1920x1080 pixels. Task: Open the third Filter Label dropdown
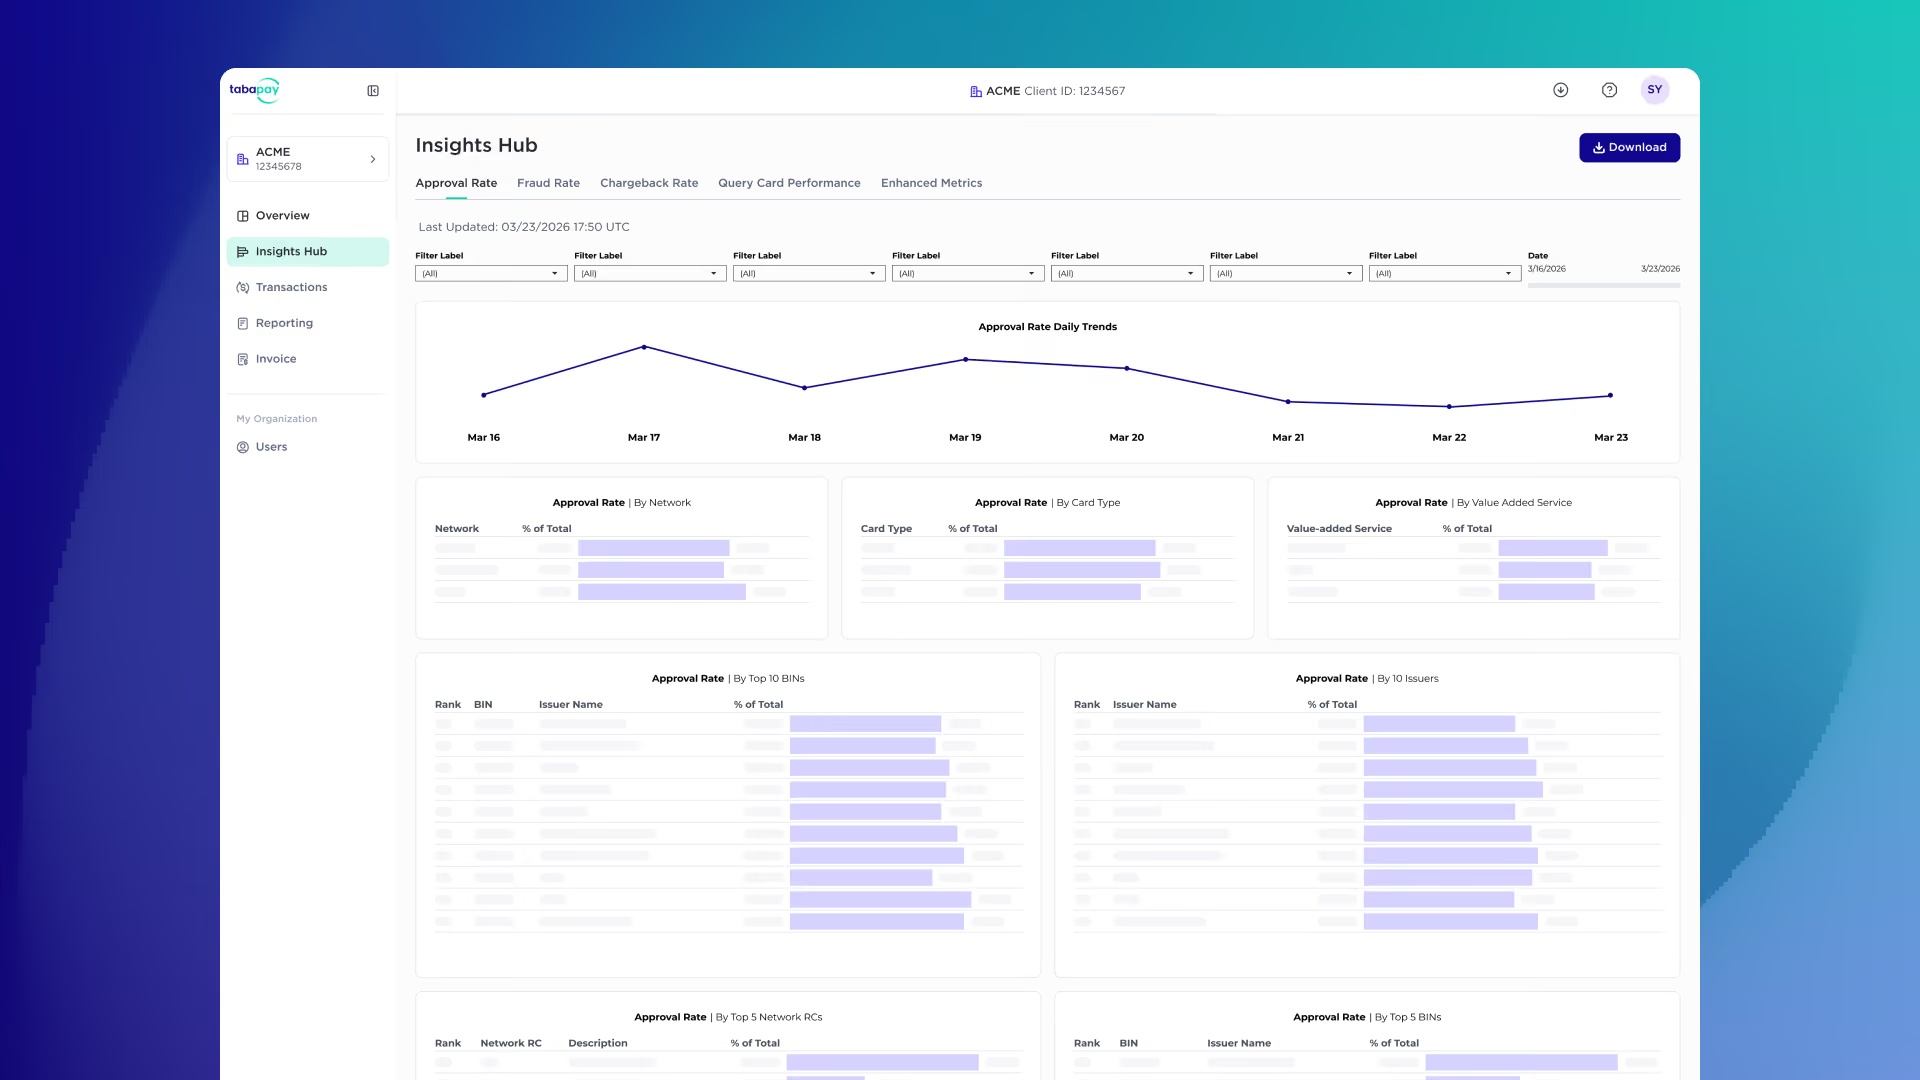tap(809, 273)
